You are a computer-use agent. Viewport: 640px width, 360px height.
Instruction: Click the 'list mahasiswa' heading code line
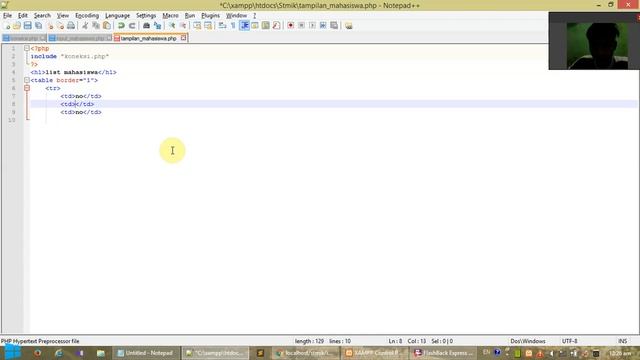click(x=73, y=72)
